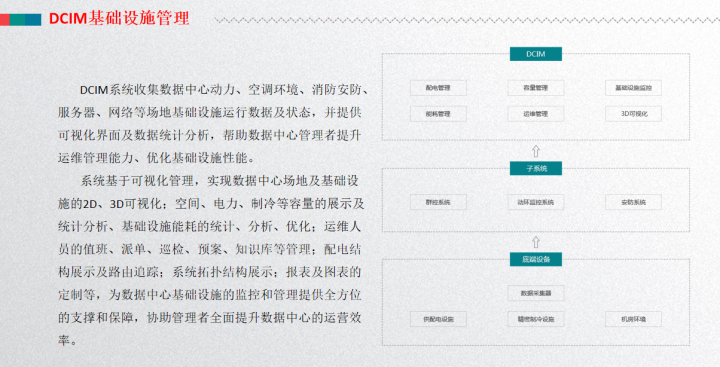Click the line starting "服务器、网络等场地基础设施"
Viewport: 720px width, 367px height.
coord(209,113)
